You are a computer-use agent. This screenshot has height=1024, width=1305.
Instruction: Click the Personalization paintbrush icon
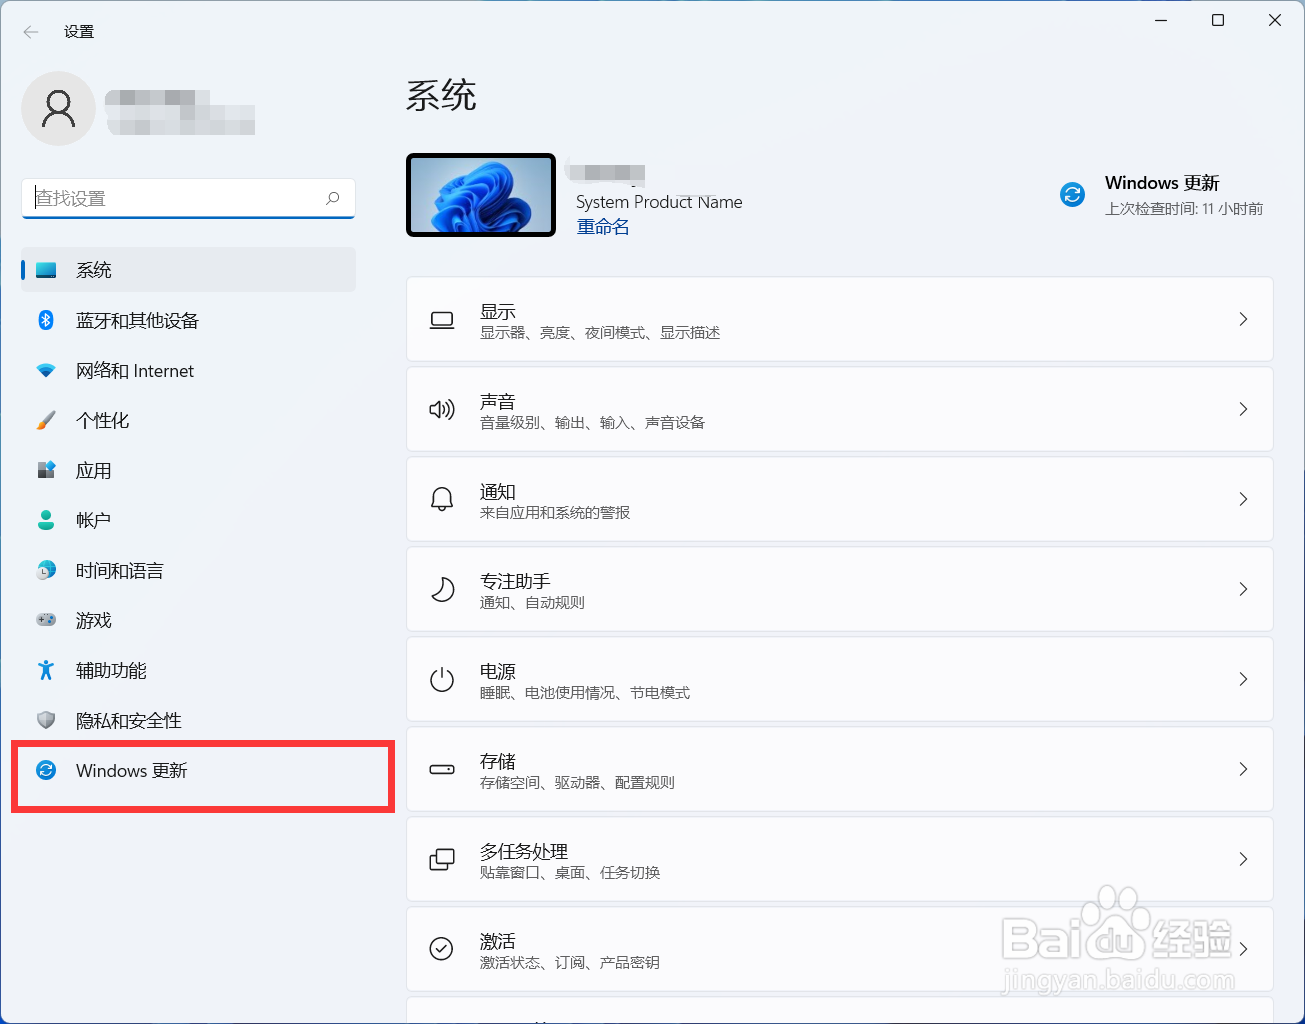pos(46,420)
